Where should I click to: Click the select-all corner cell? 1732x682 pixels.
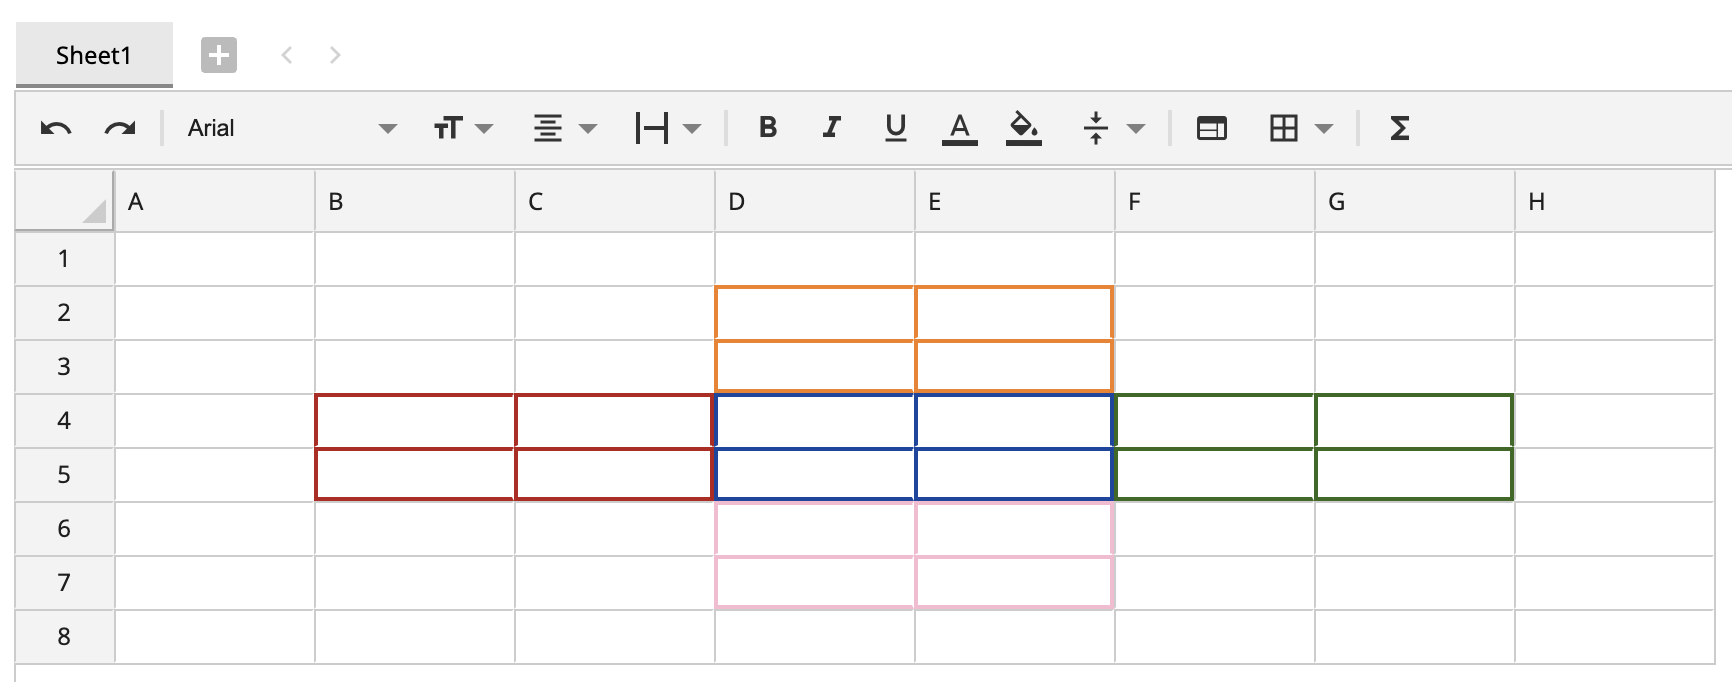click(65, 202)
